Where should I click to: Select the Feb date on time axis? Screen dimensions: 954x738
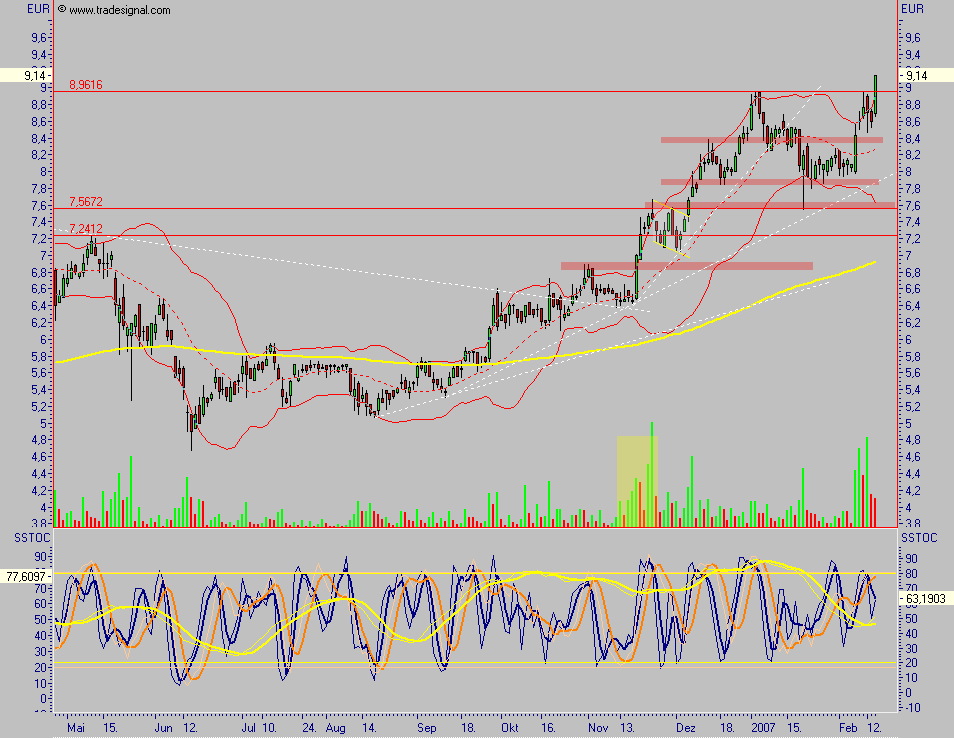(848, 730)
